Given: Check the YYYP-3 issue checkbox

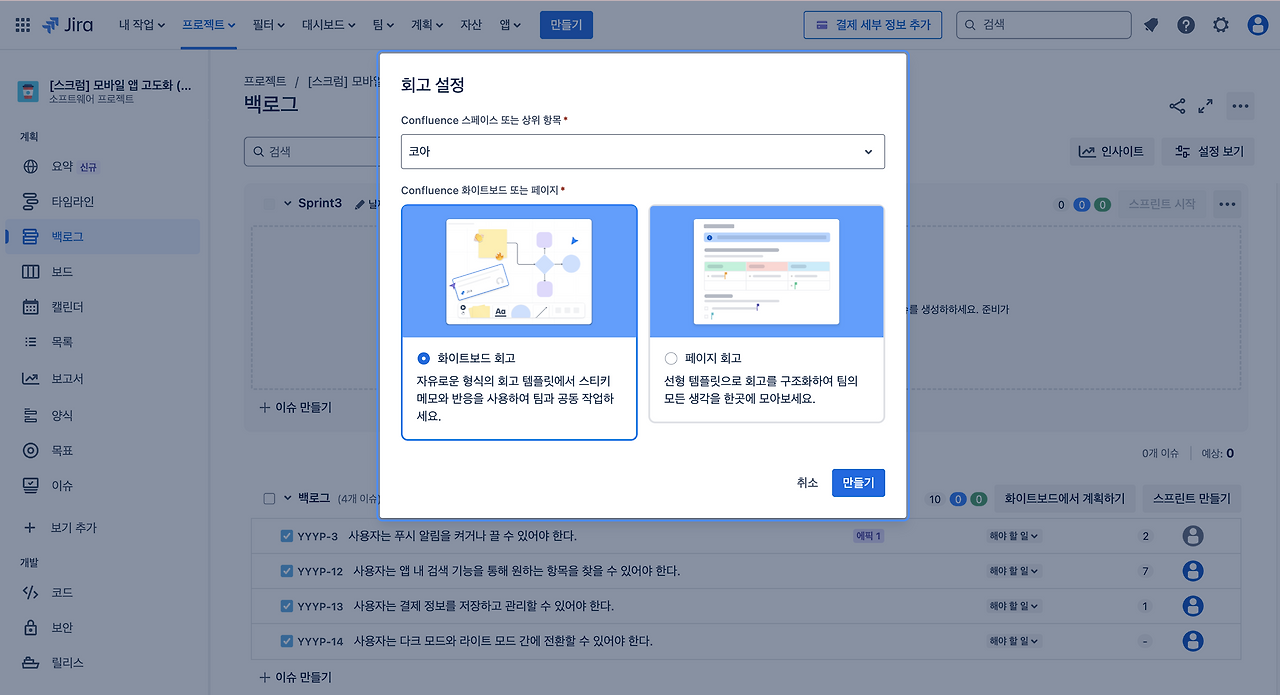Looking at the screenshot, I should click(286, 535).
